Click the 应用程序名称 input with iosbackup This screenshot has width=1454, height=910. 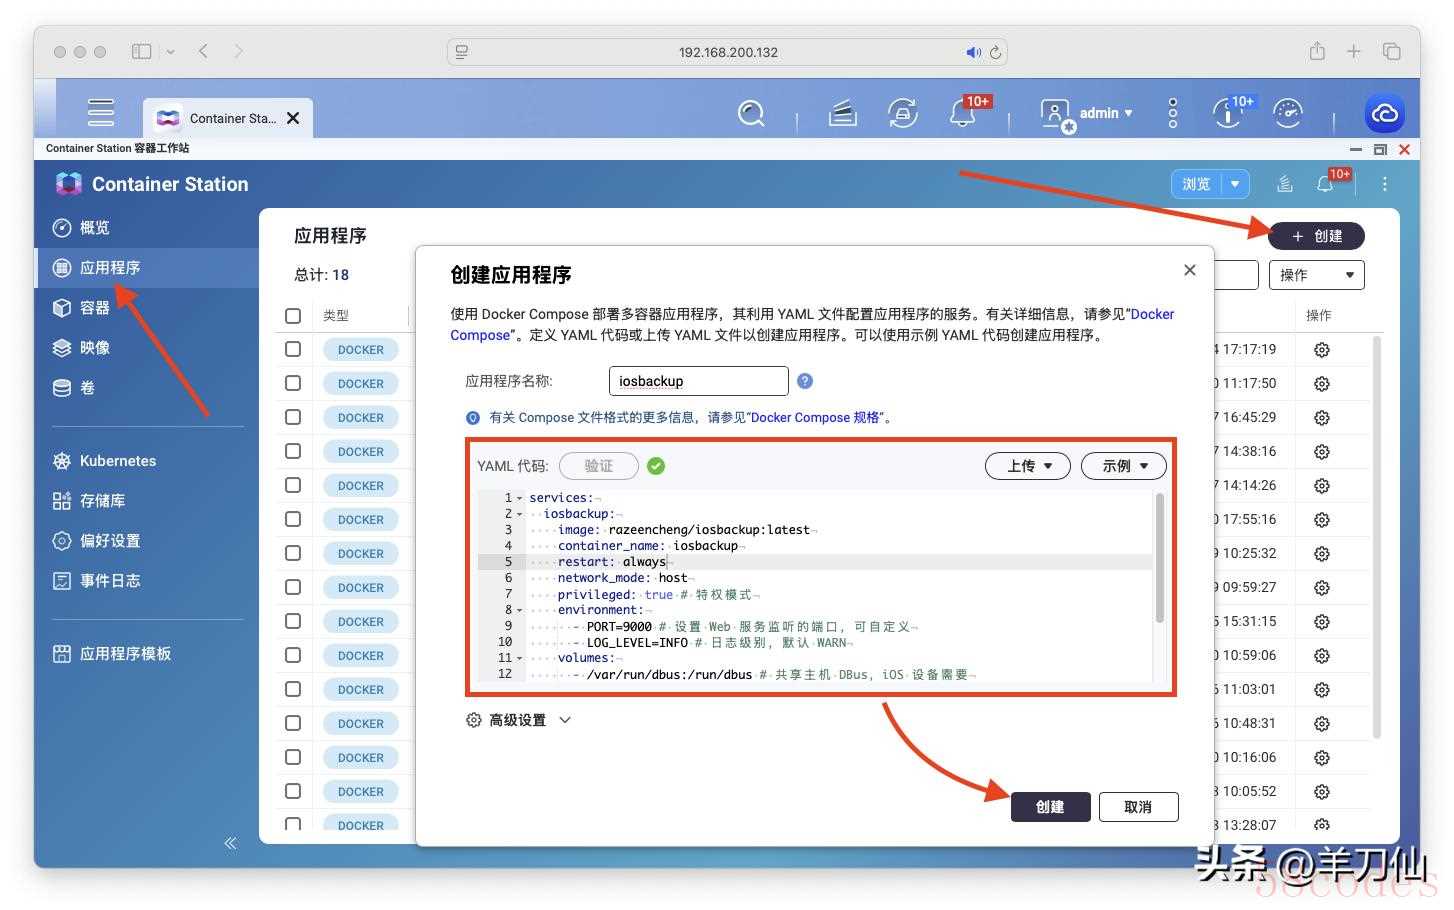698,381
